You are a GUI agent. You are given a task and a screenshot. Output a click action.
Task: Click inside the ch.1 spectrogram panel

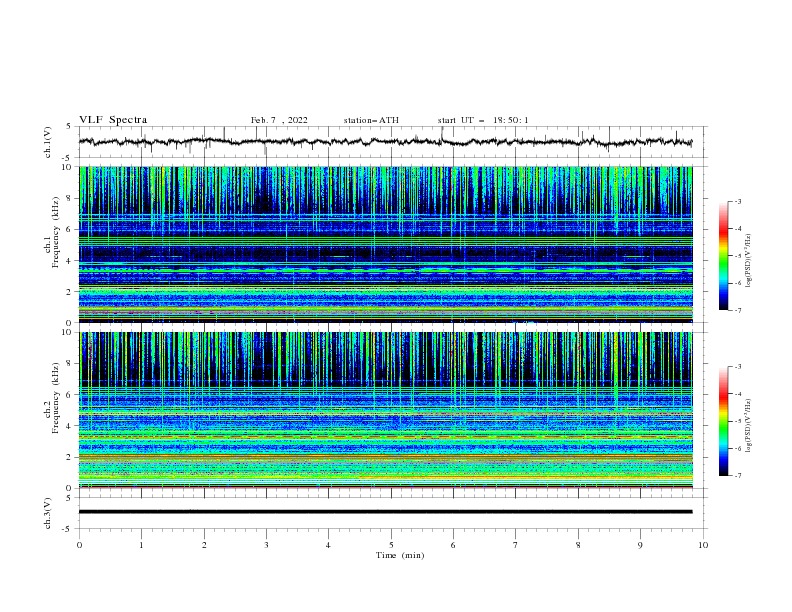click(x=385, y=244)
